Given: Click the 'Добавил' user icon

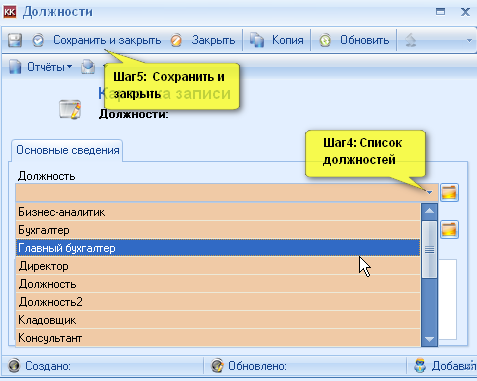Looking at the screenshot, I should (420, 366).
